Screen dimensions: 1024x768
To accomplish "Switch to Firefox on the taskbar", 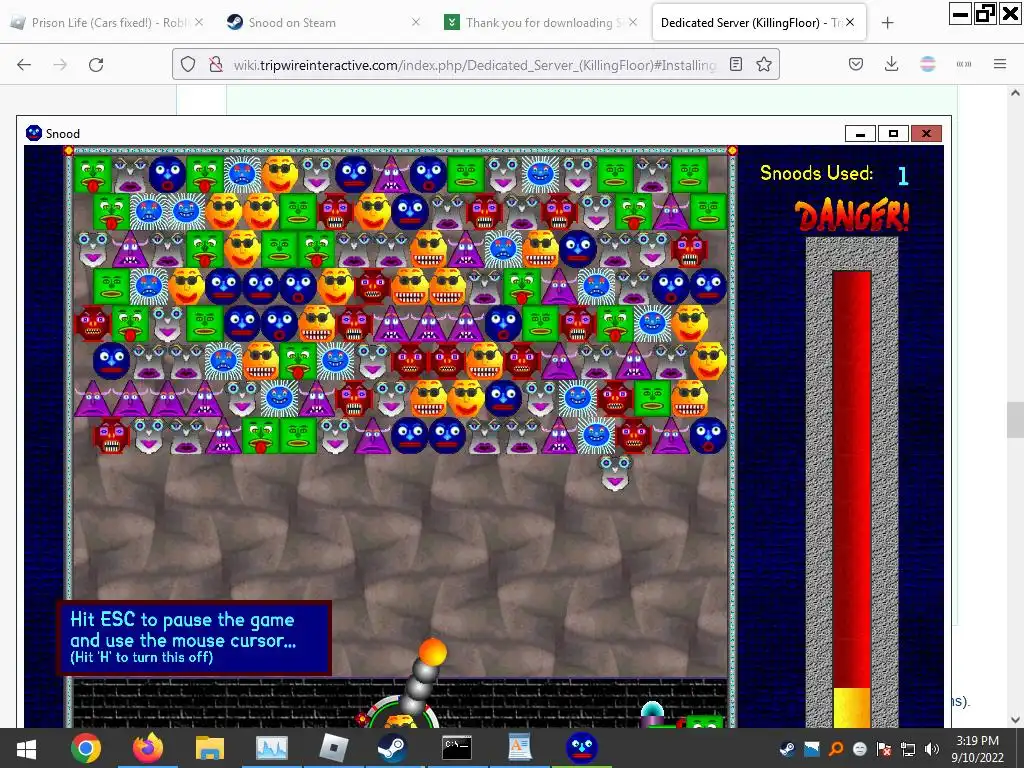I will (x=148, y=748).
